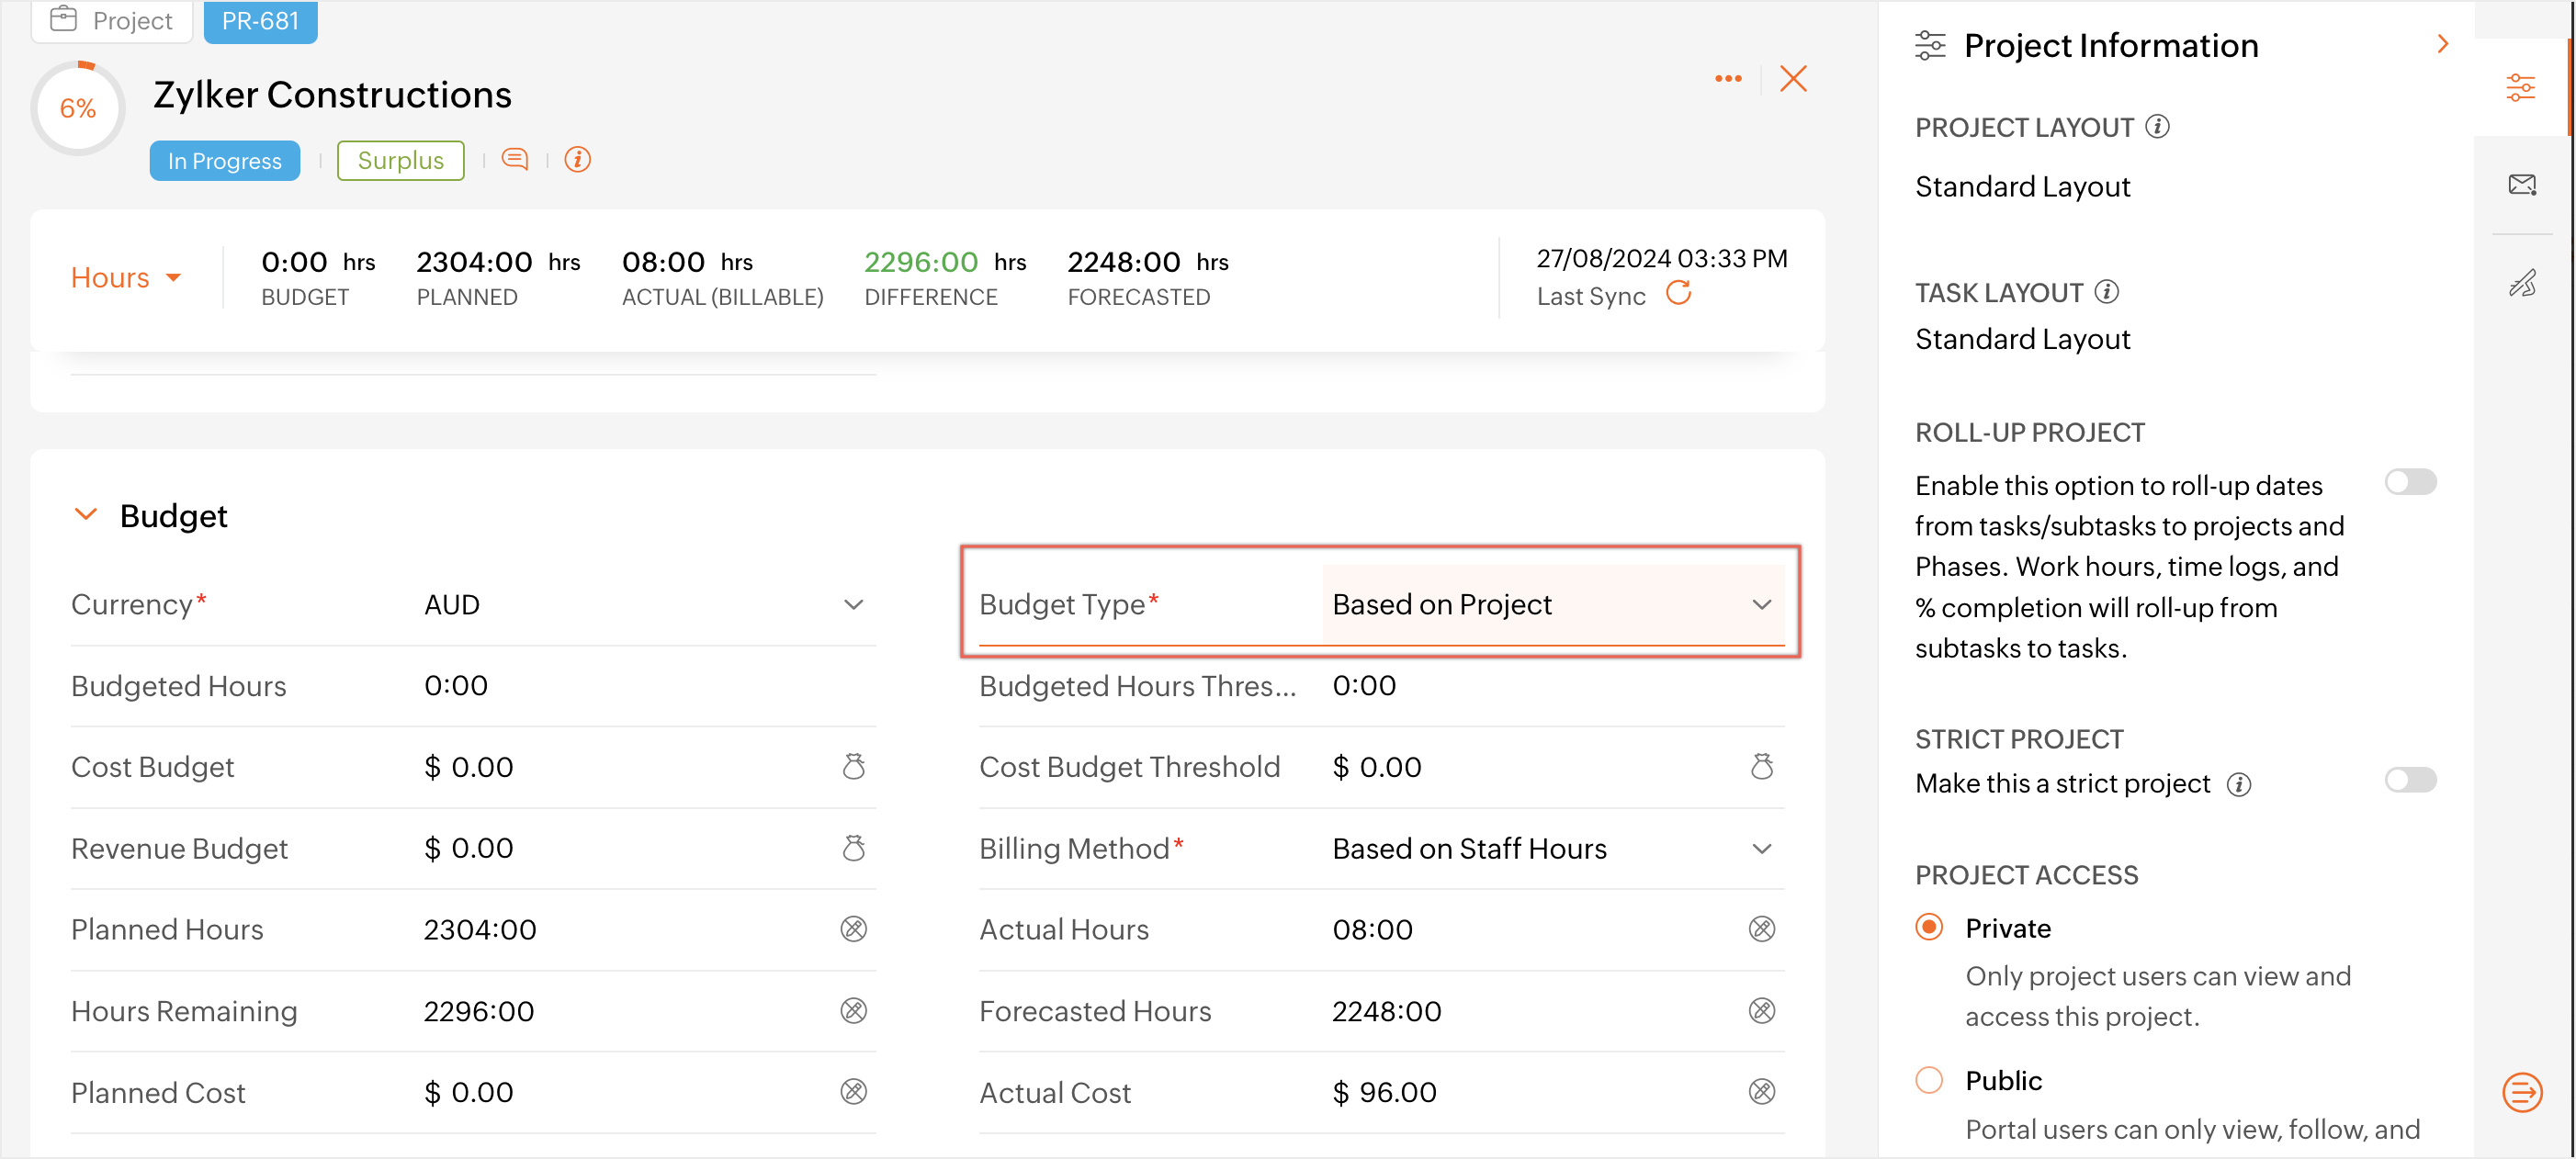Open the comments bubble icon
The image size is (2576, 1159).
point(514,159)
